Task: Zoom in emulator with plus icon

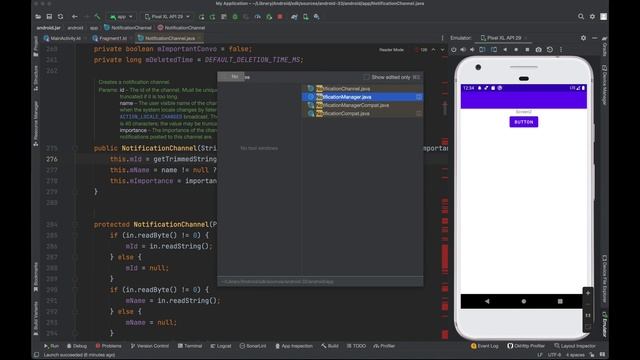Action: 588,293
